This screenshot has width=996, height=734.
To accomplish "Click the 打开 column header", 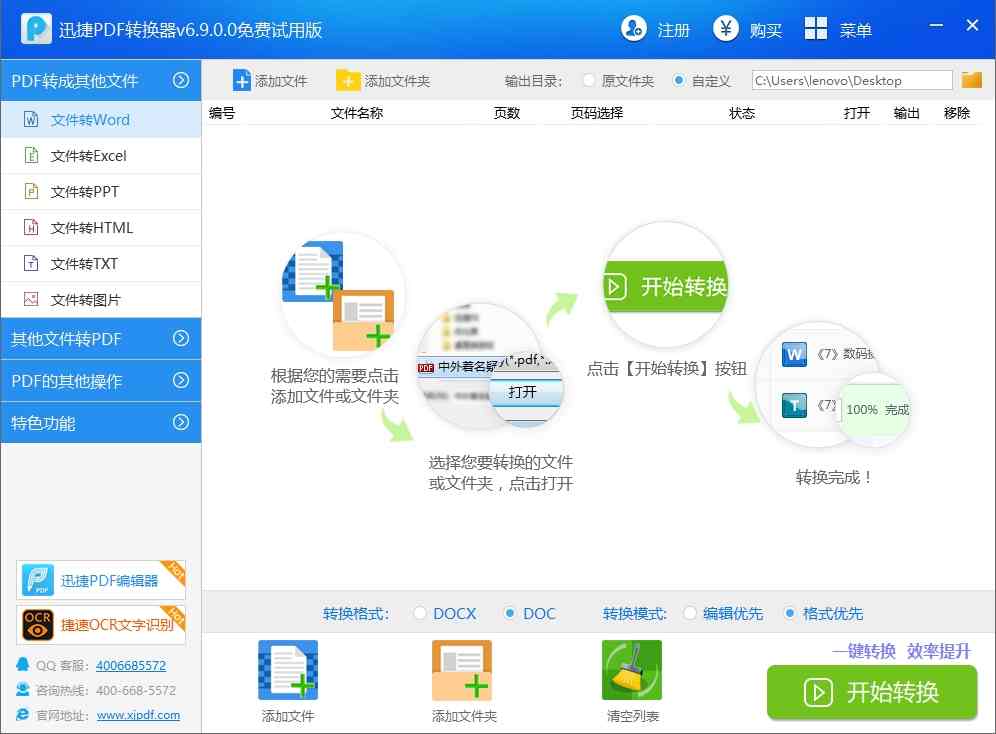I will click(856, 113).
